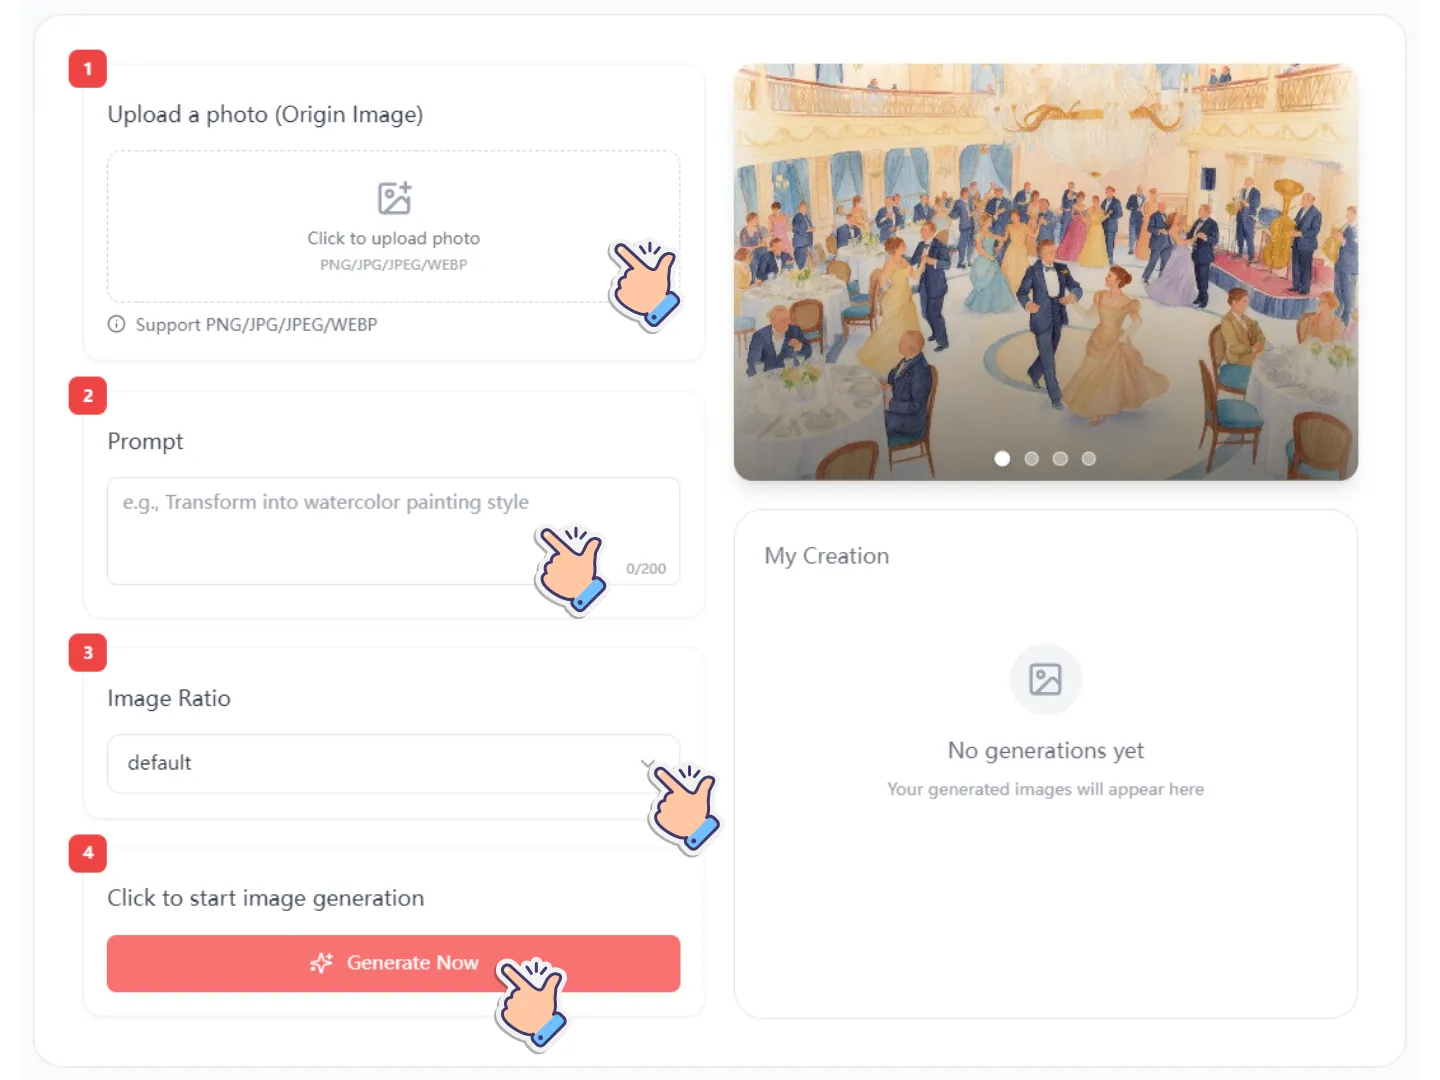The image size is (1440, 1080).
Task: Click the sparkle icon on Generate Now
Action: tap(321, 963)
